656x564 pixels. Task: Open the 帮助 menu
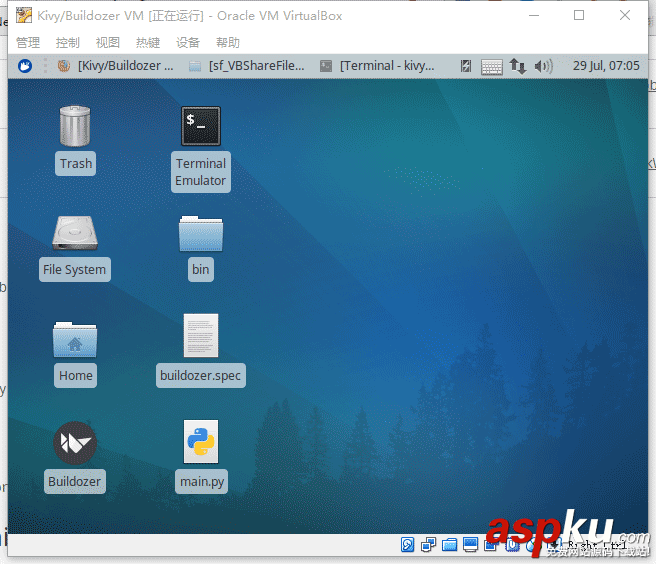click(x=228, y=42)
